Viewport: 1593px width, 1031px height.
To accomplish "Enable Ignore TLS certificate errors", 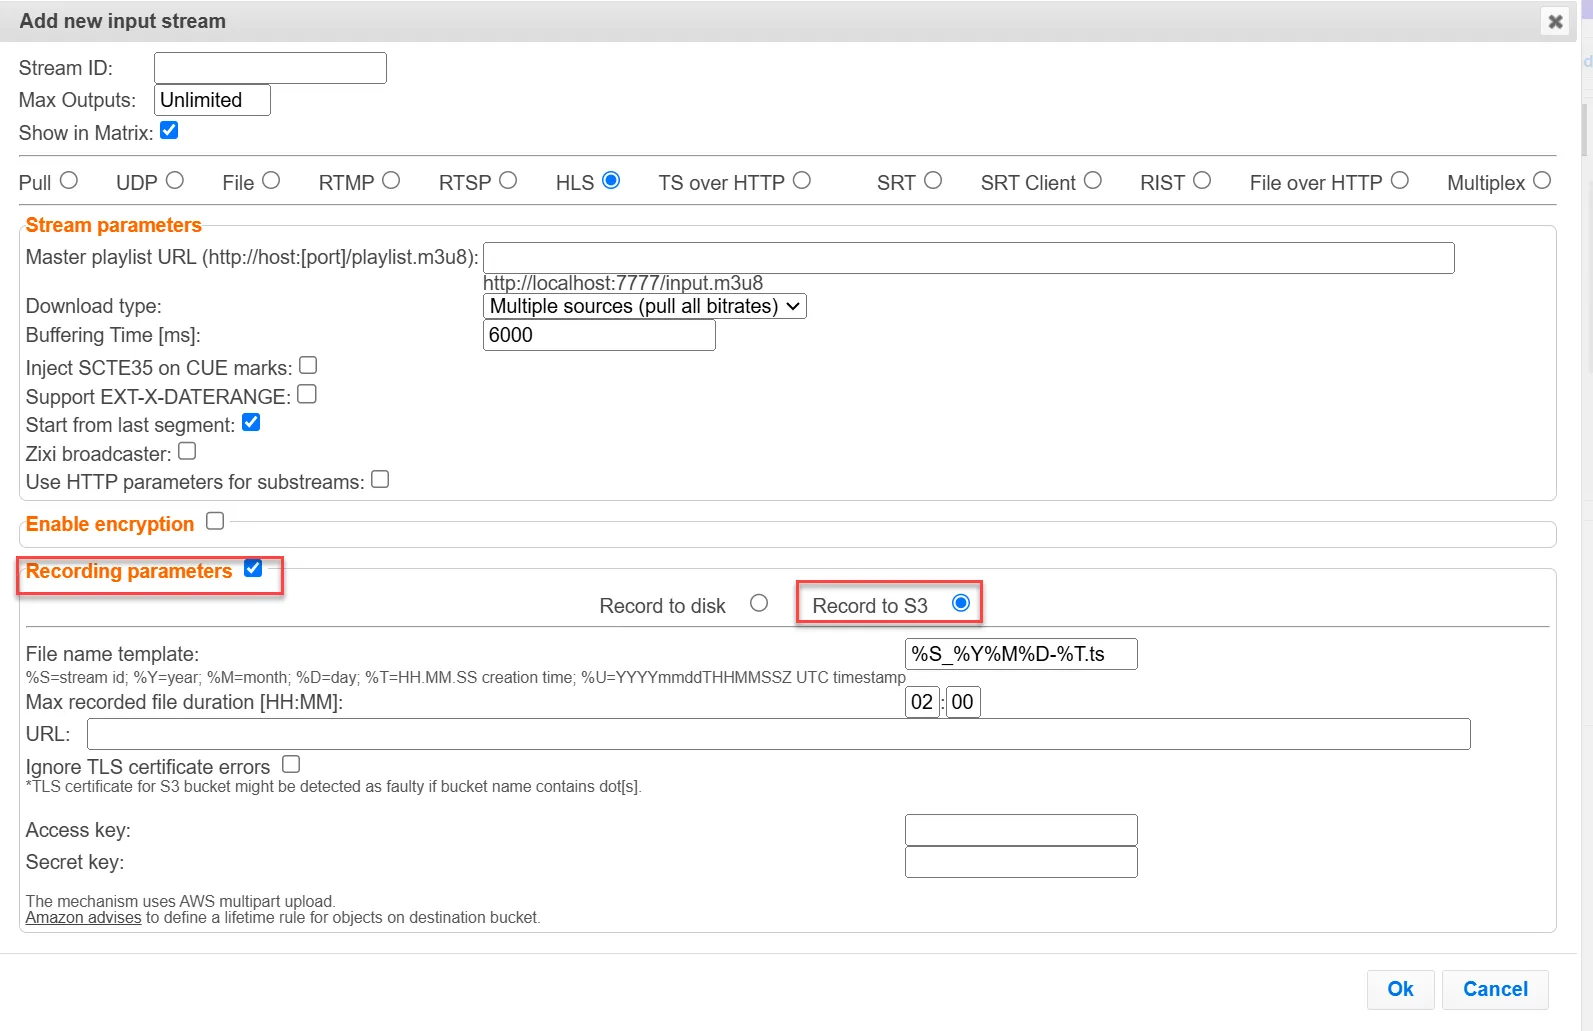I will coord(291,764).
